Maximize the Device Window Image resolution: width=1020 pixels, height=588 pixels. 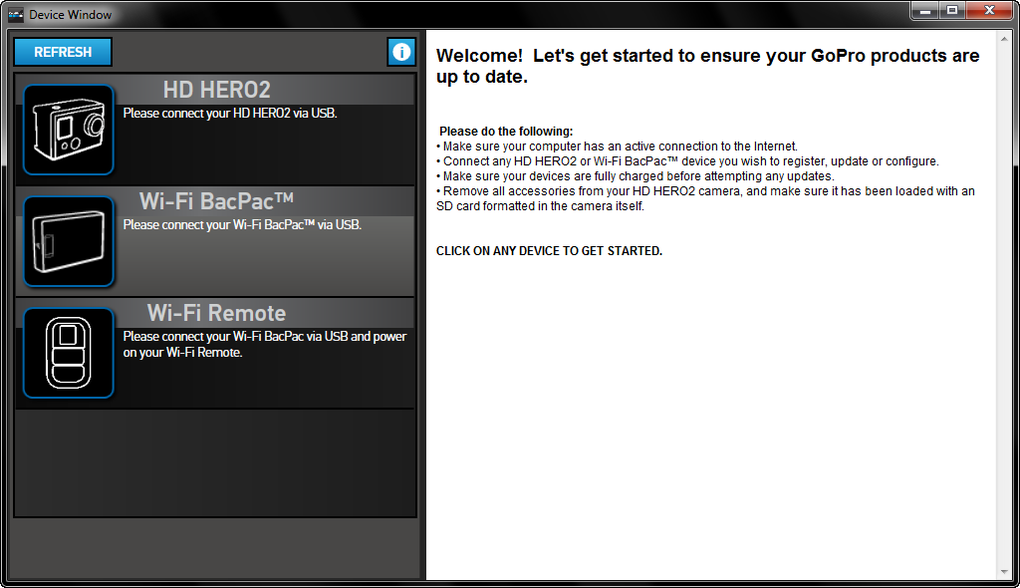pyautogui.click(x=952, y=11)
